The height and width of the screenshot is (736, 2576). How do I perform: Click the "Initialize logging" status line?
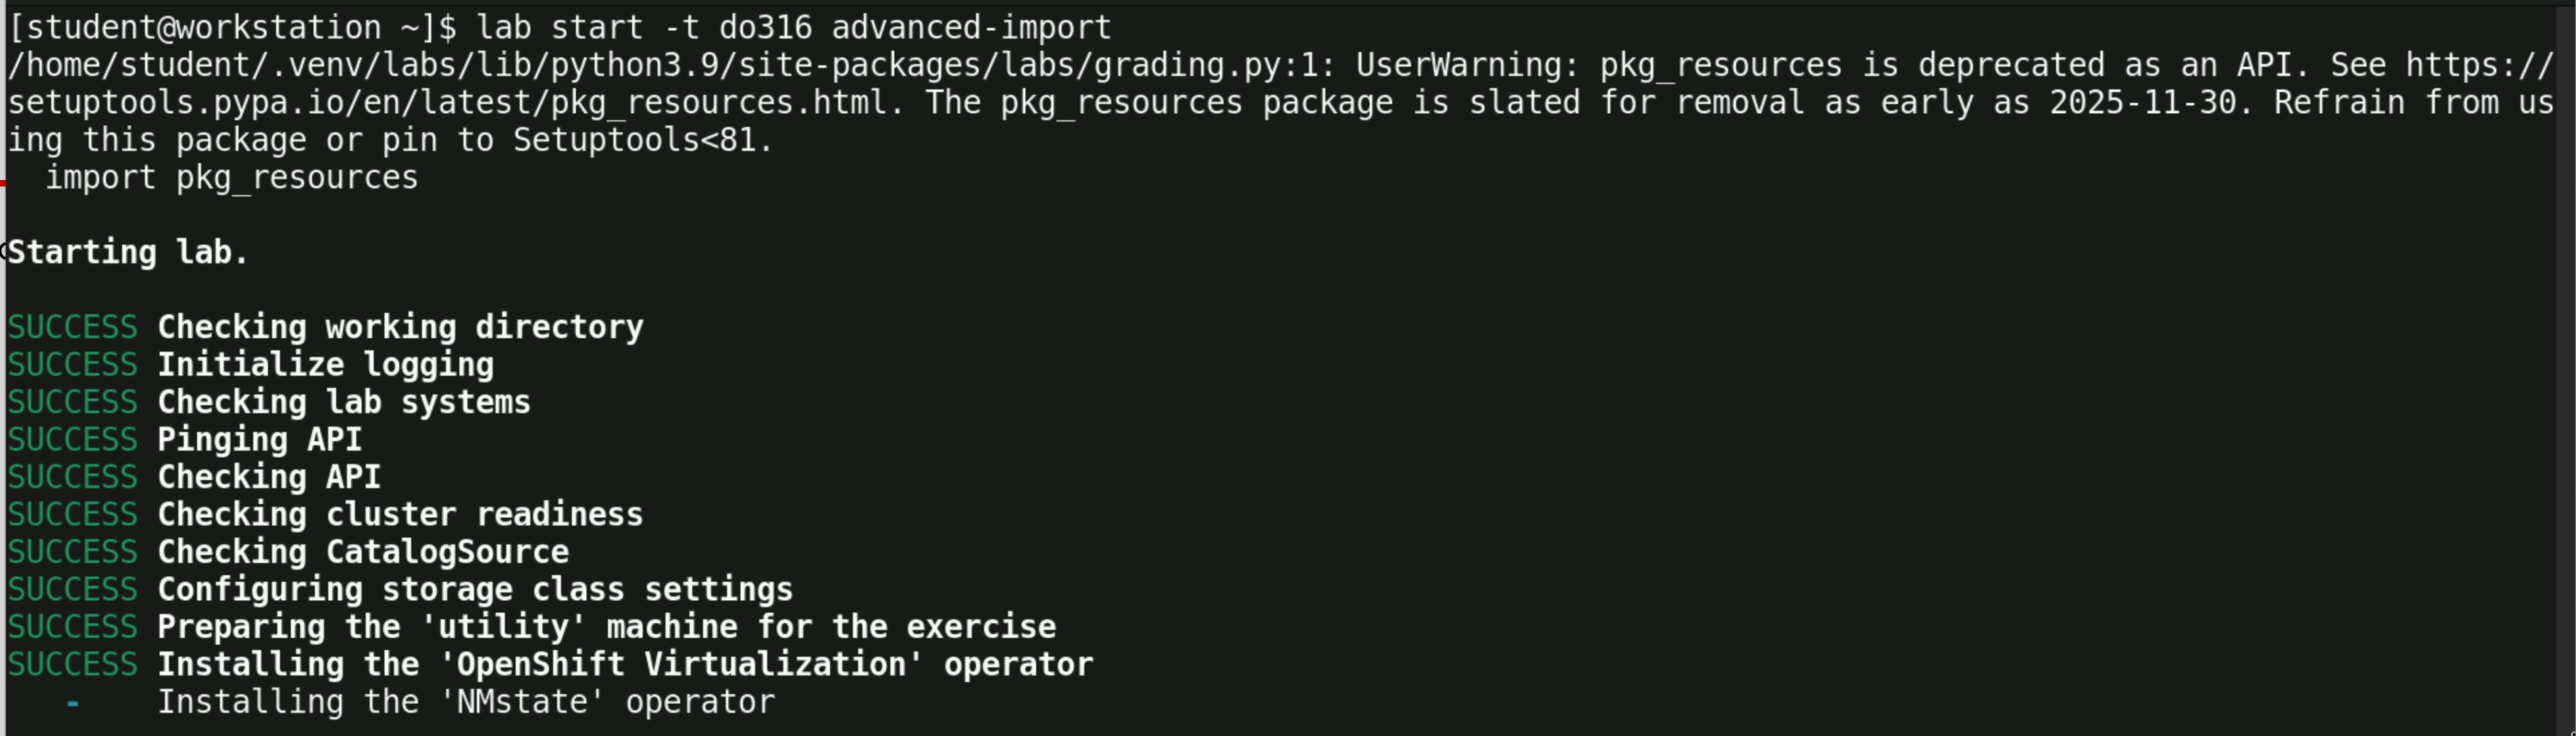pyautogui.click(x=325, y=365)
